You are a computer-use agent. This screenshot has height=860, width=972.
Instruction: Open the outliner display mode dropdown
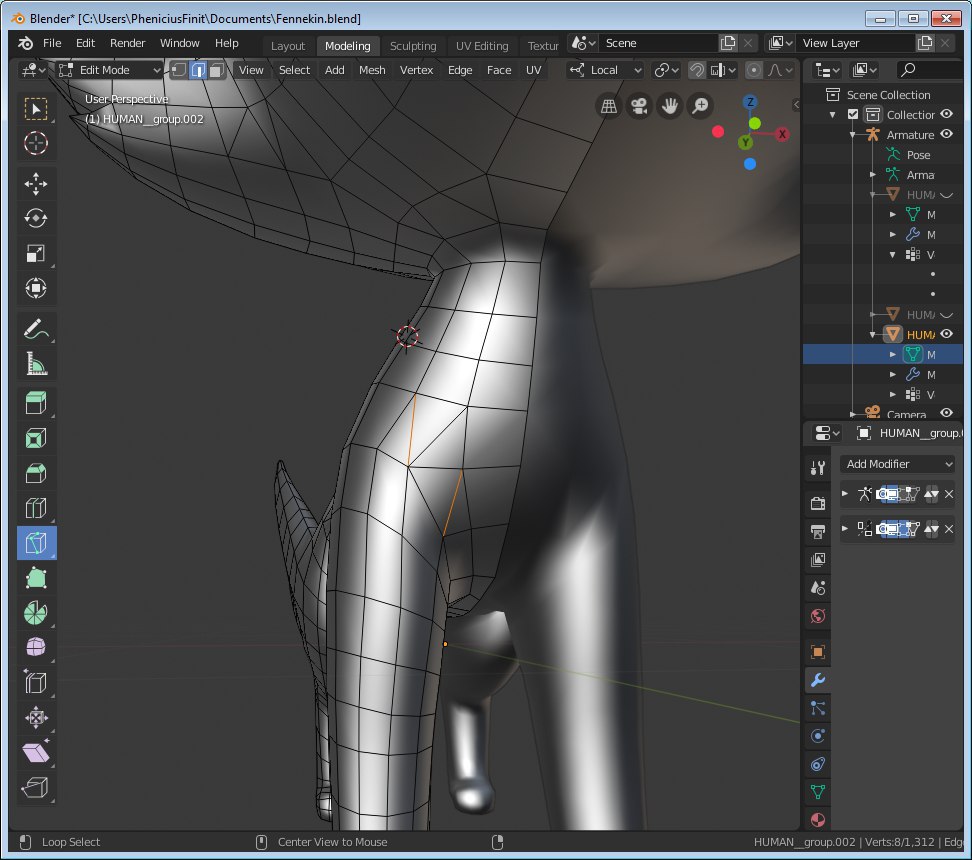(x=864, y=70)
